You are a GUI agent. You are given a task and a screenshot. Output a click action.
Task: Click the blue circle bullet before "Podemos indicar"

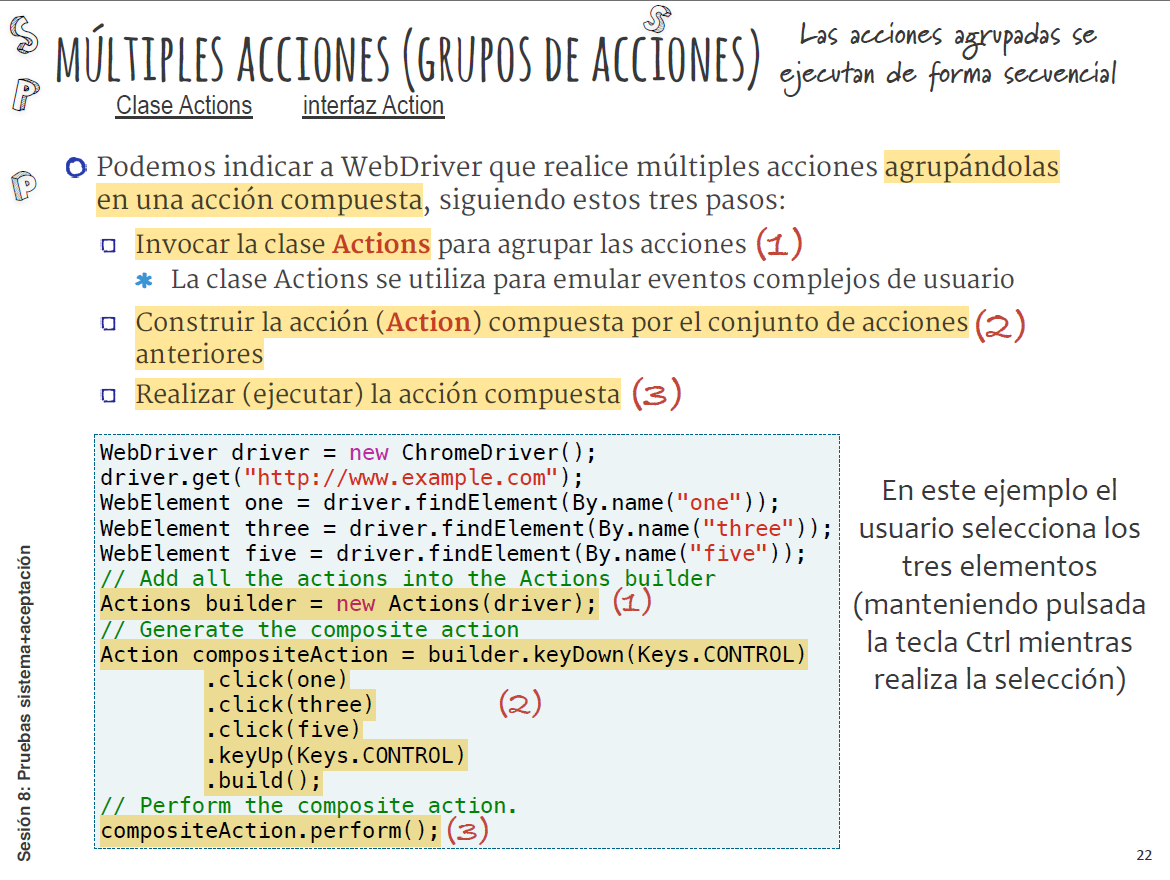(x=76, y=168)
